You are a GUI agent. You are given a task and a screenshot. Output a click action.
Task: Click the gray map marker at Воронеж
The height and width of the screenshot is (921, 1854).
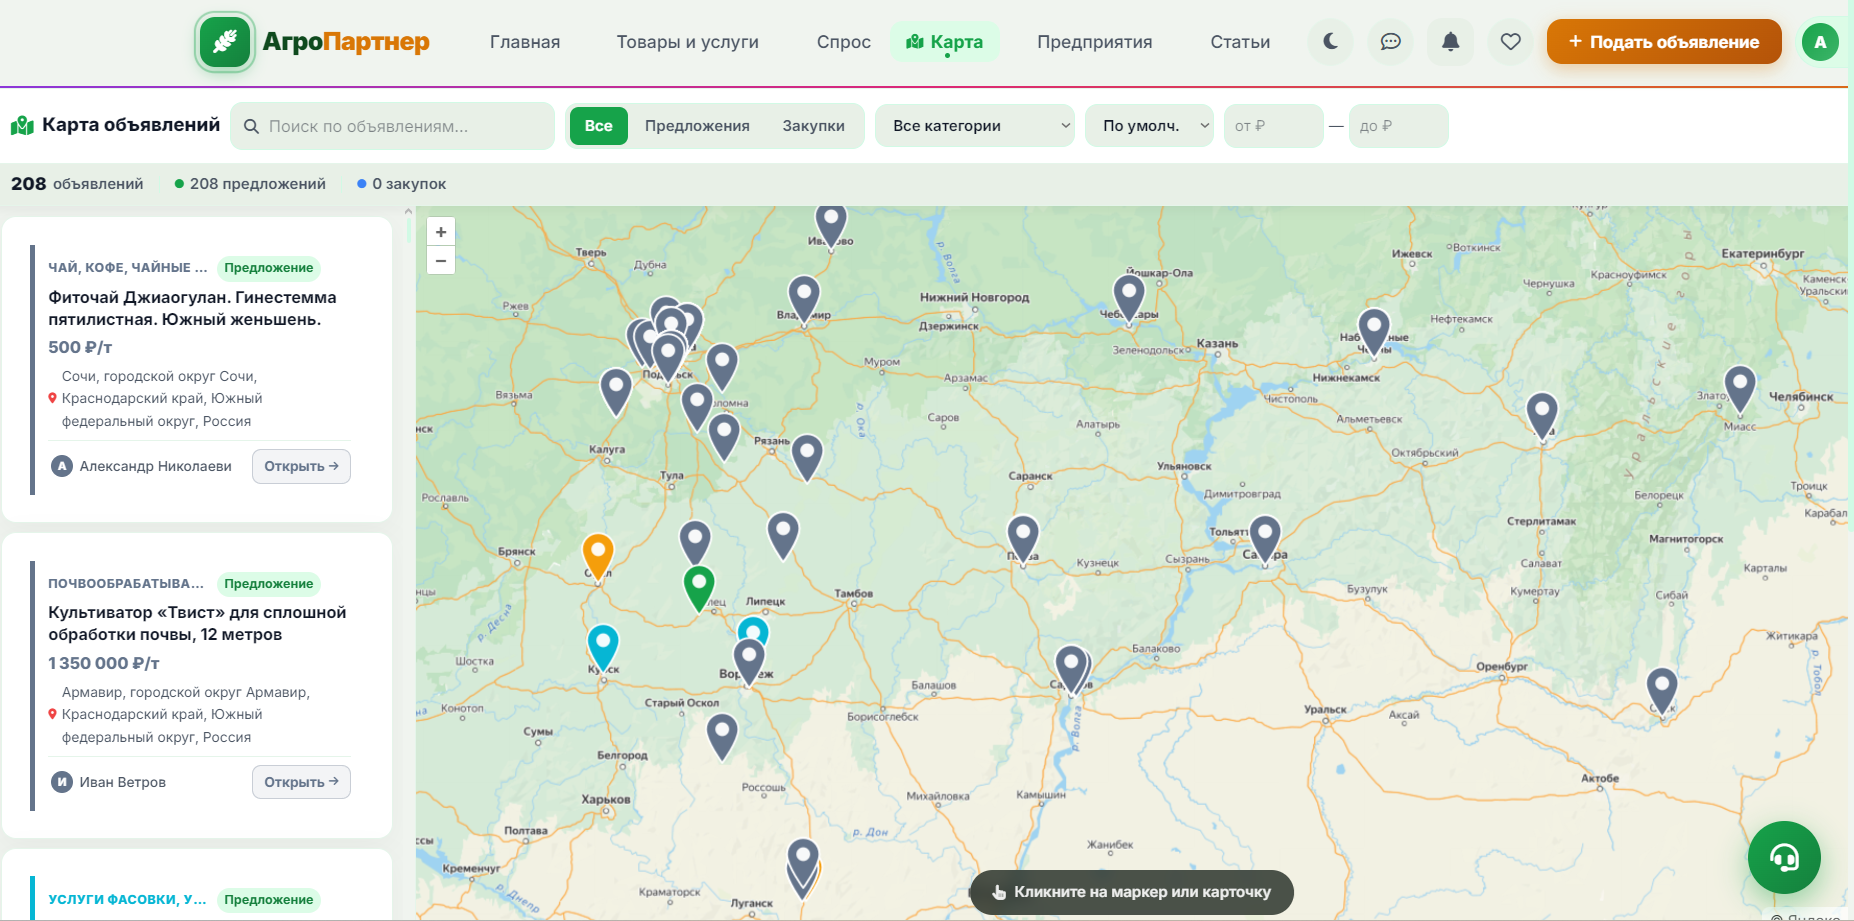(749, 660)
